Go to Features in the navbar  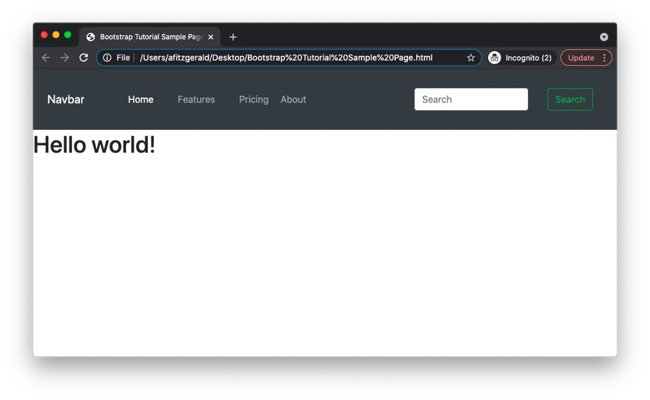(196, 100)
